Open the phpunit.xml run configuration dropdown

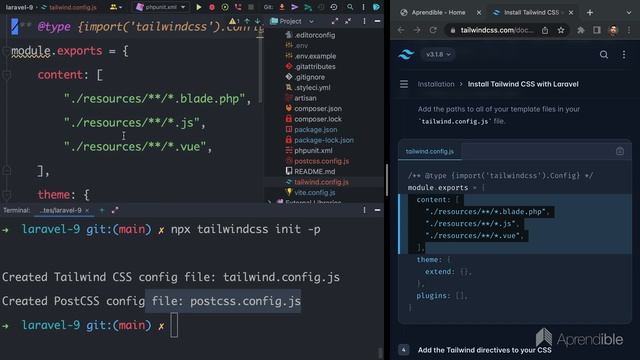coord(161,7)
